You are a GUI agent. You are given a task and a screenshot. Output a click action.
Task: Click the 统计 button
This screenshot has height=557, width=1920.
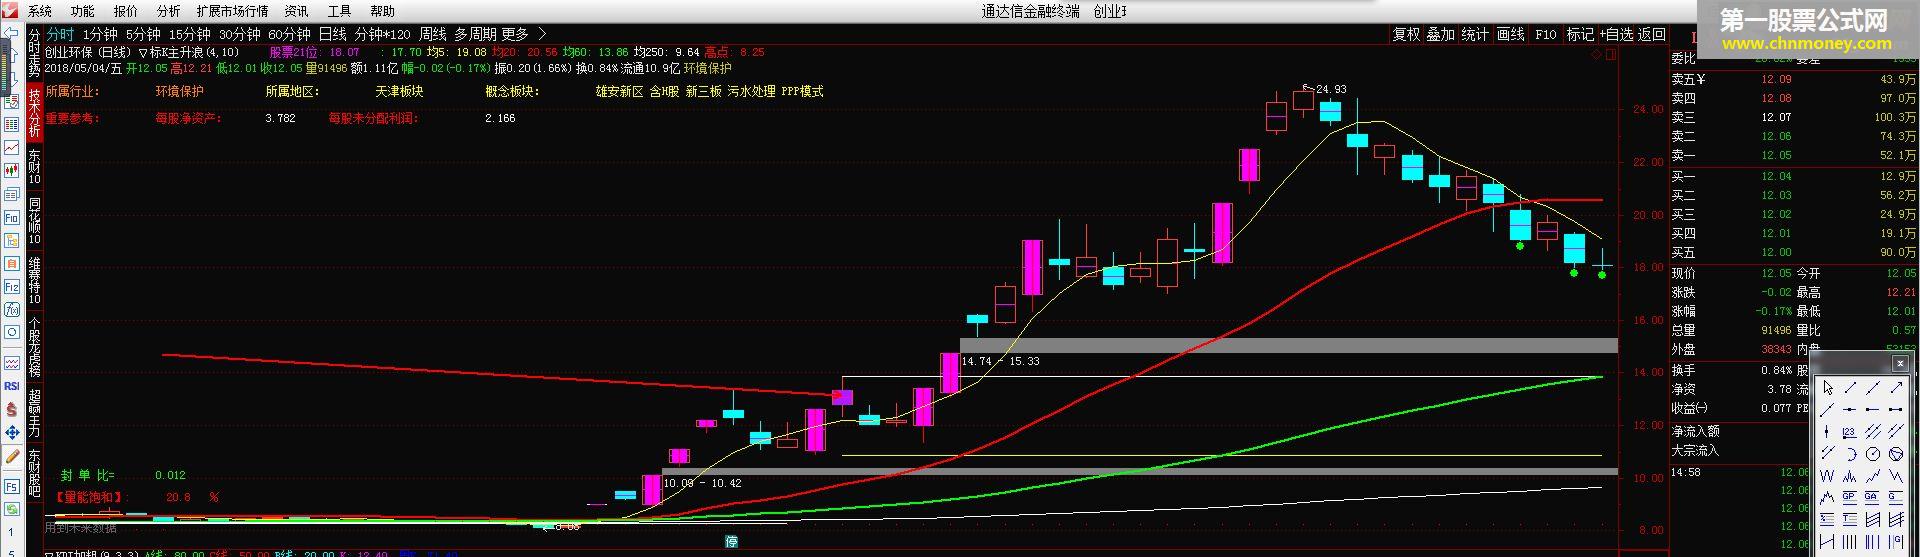coord(1475,34)
